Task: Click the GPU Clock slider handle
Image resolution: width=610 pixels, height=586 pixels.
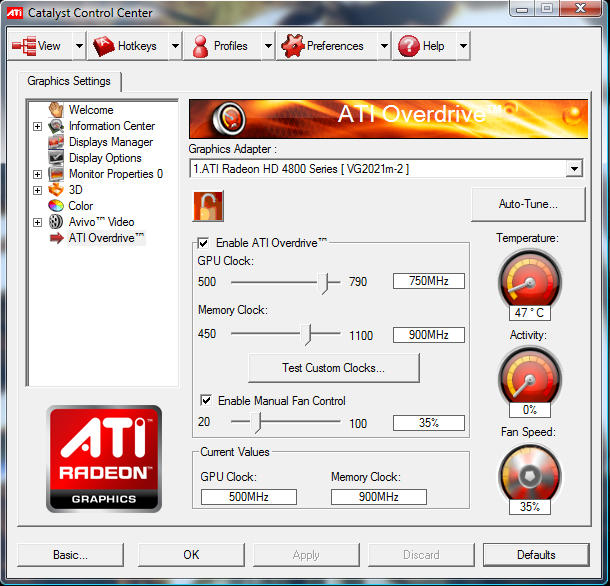Action: coord(324,282)
